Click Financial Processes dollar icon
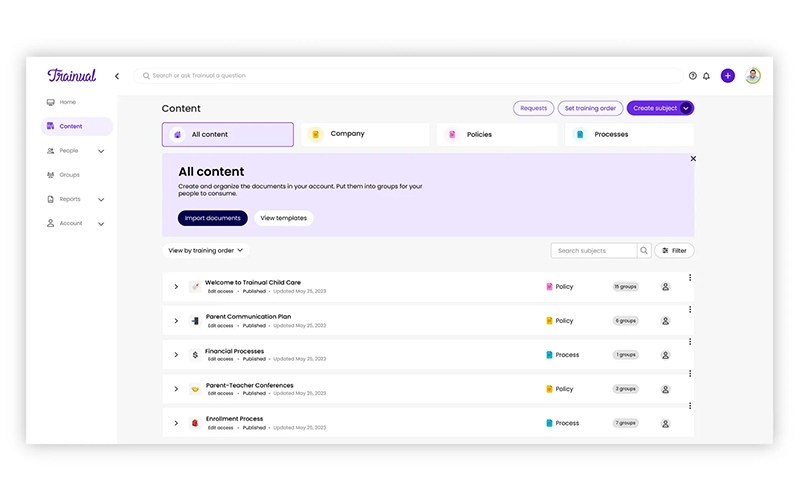Viewport: 800px width, 500px height. tap(195, 355)
